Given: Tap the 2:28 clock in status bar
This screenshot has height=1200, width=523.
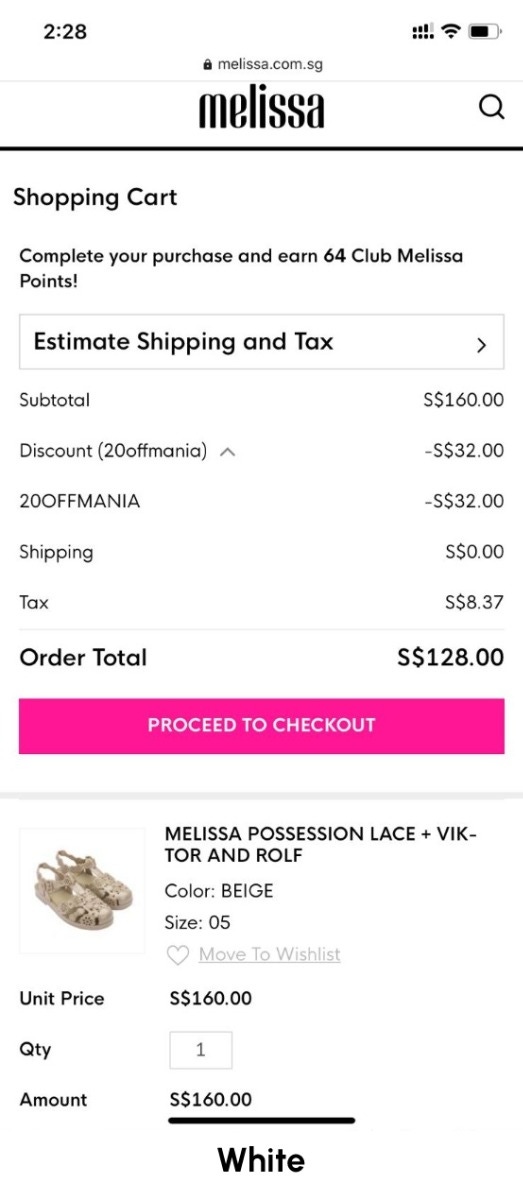Looking at the screenshot, I should pyautogui.click(x=65, y=32).
